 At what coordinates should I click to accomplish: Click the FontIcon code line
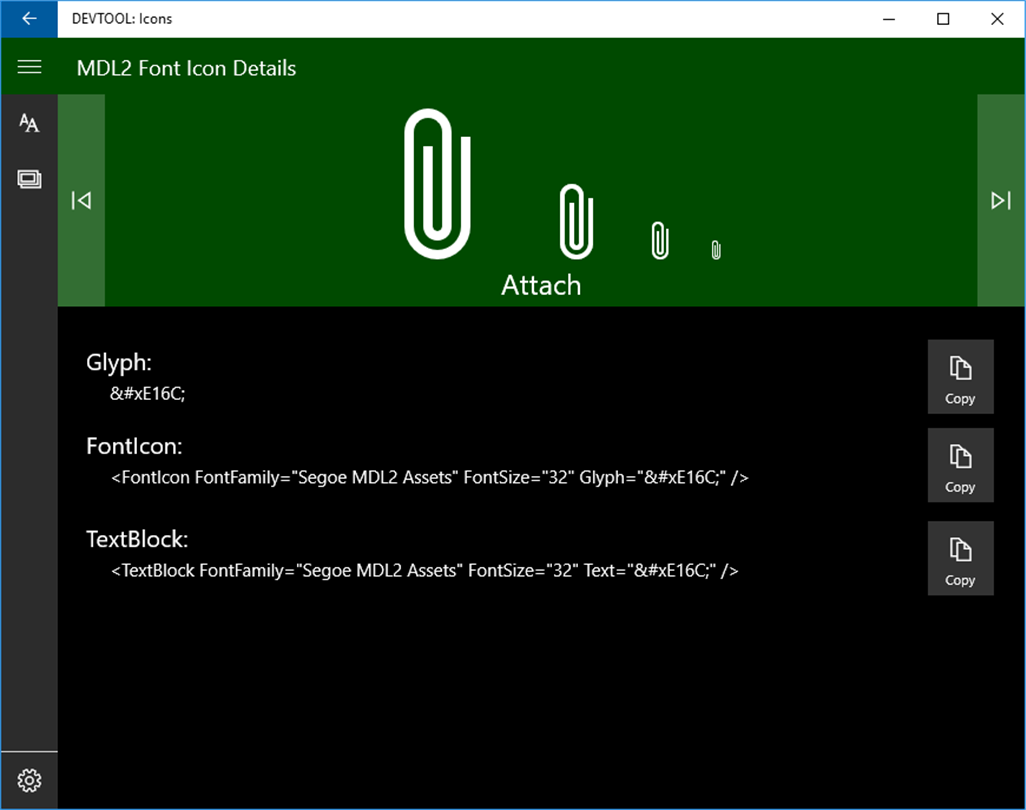tap(429, 478)
